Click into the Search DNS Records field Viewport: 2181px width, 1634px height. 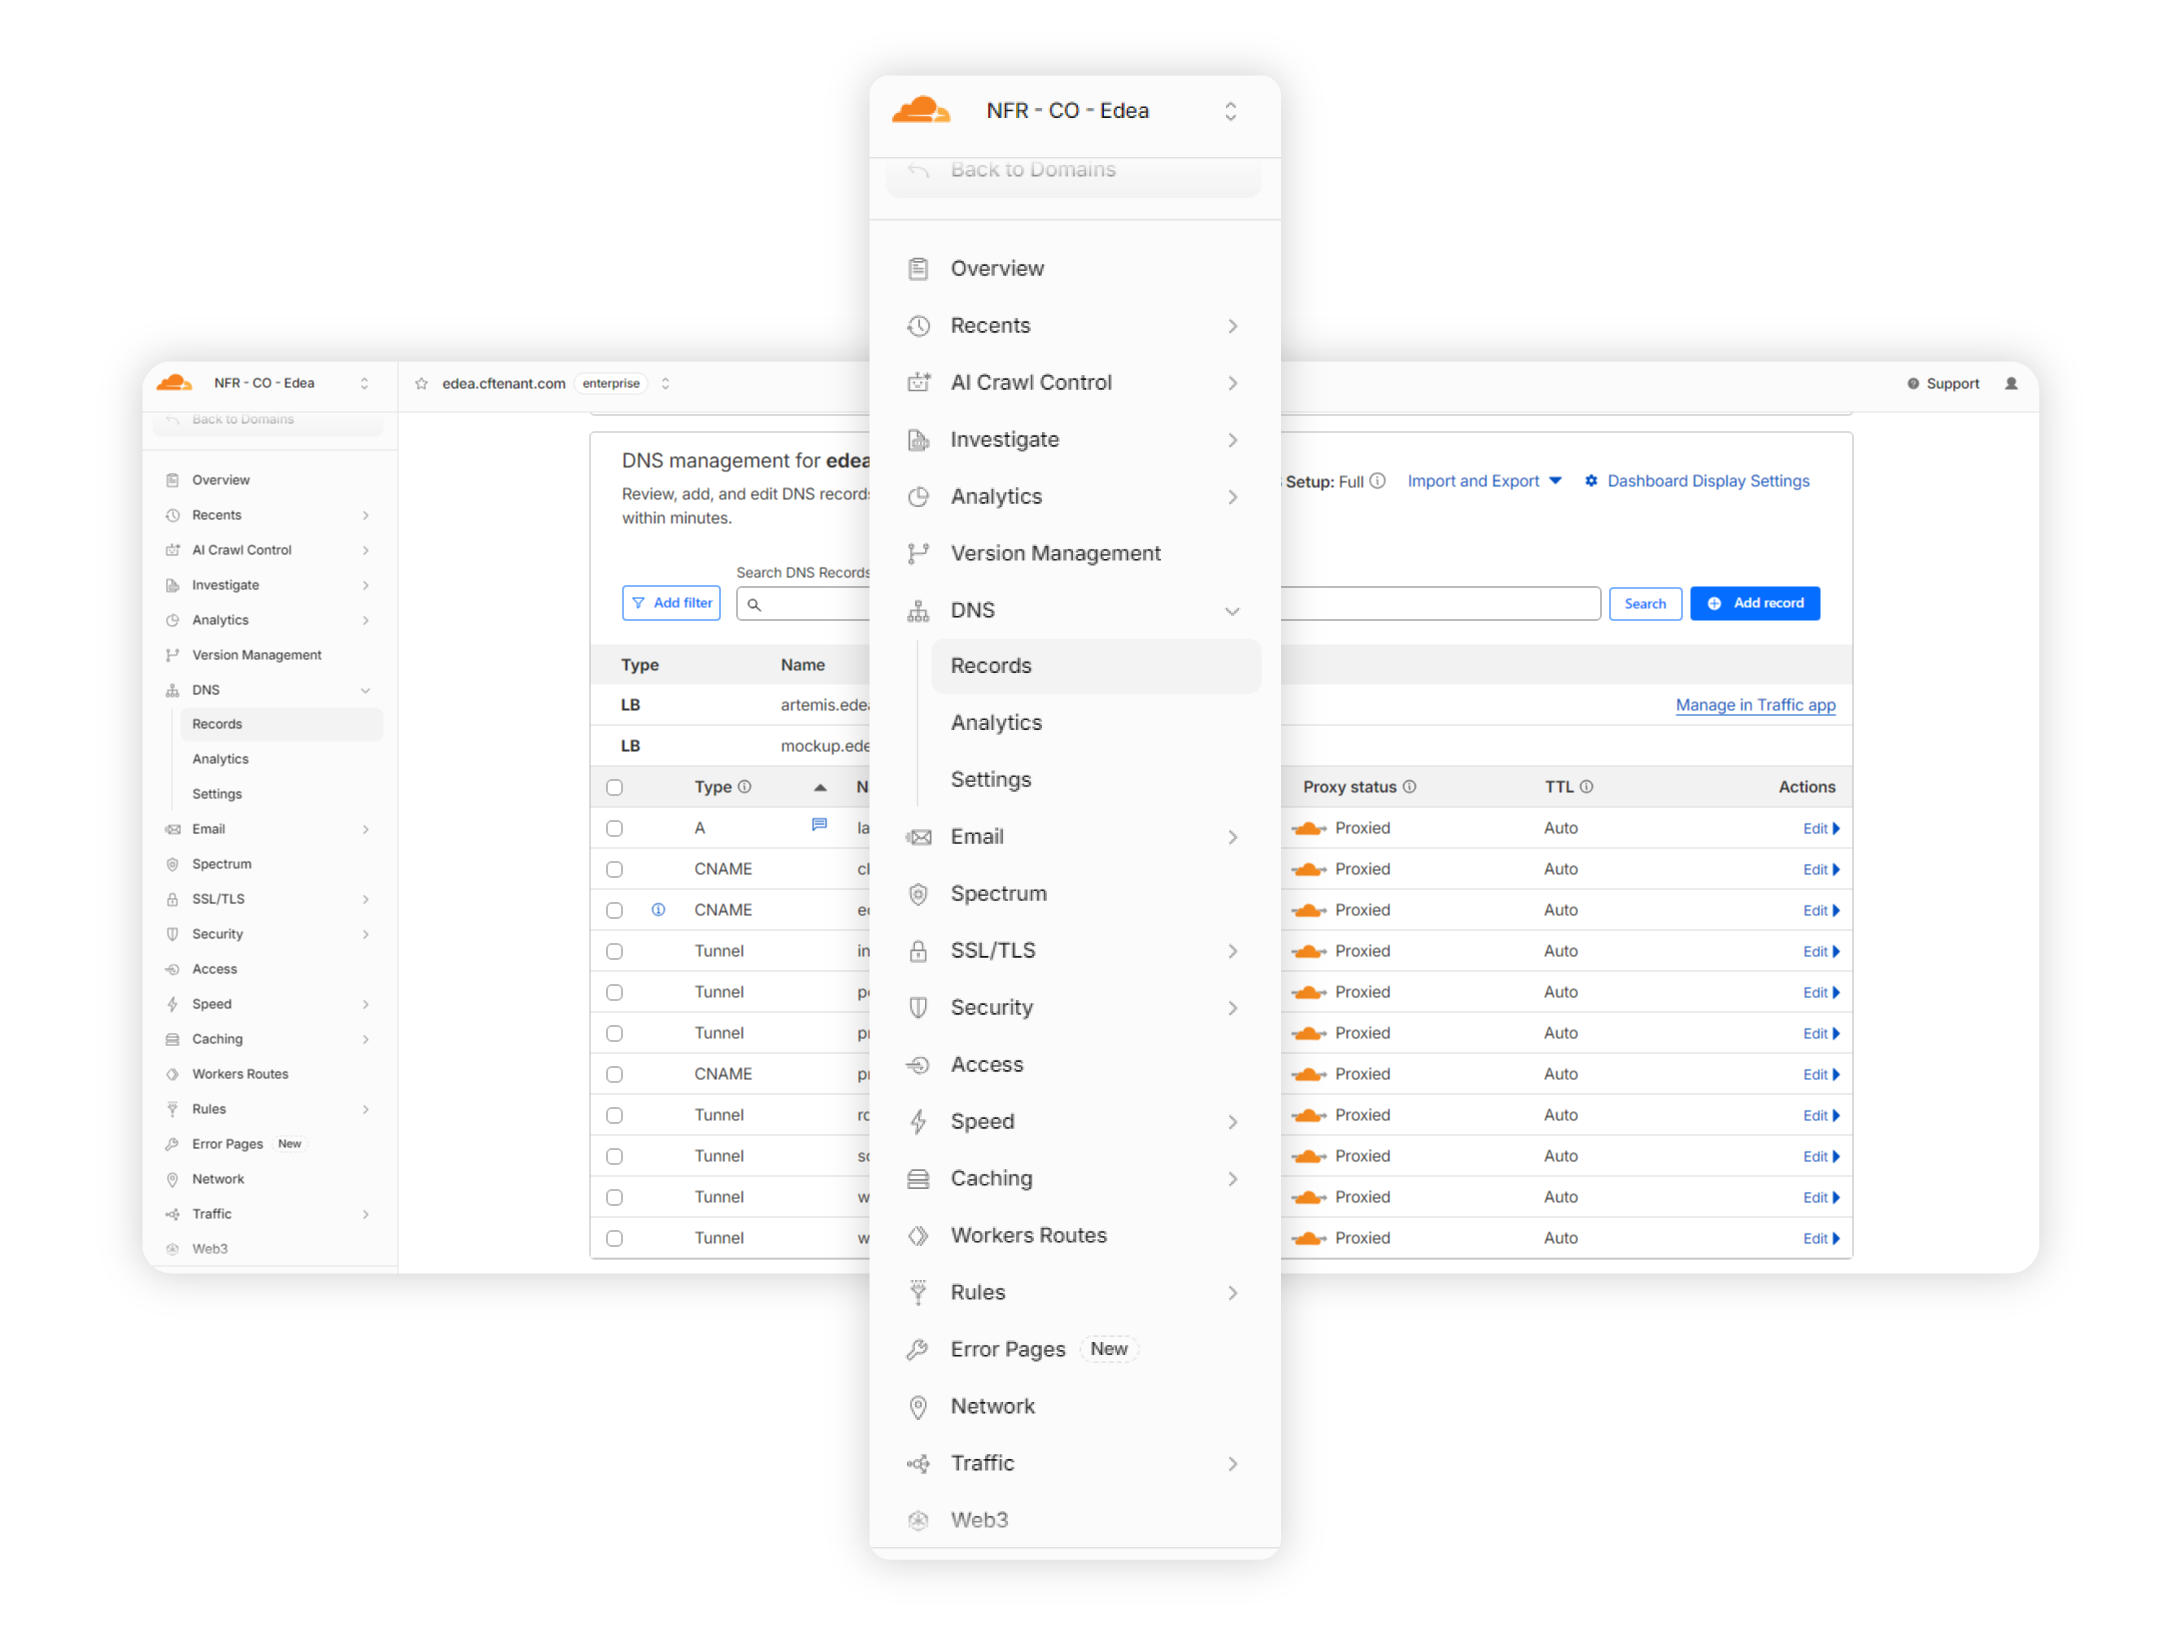(1170, 603)
